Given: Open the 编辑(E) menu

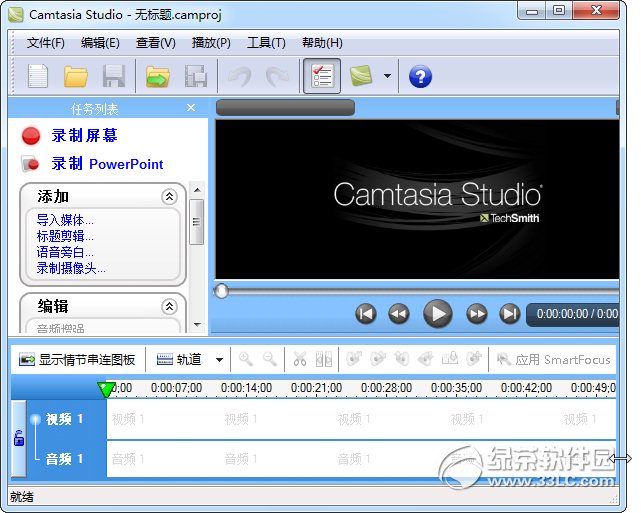Looking at the screenshot, I should (x=100, y=43).
